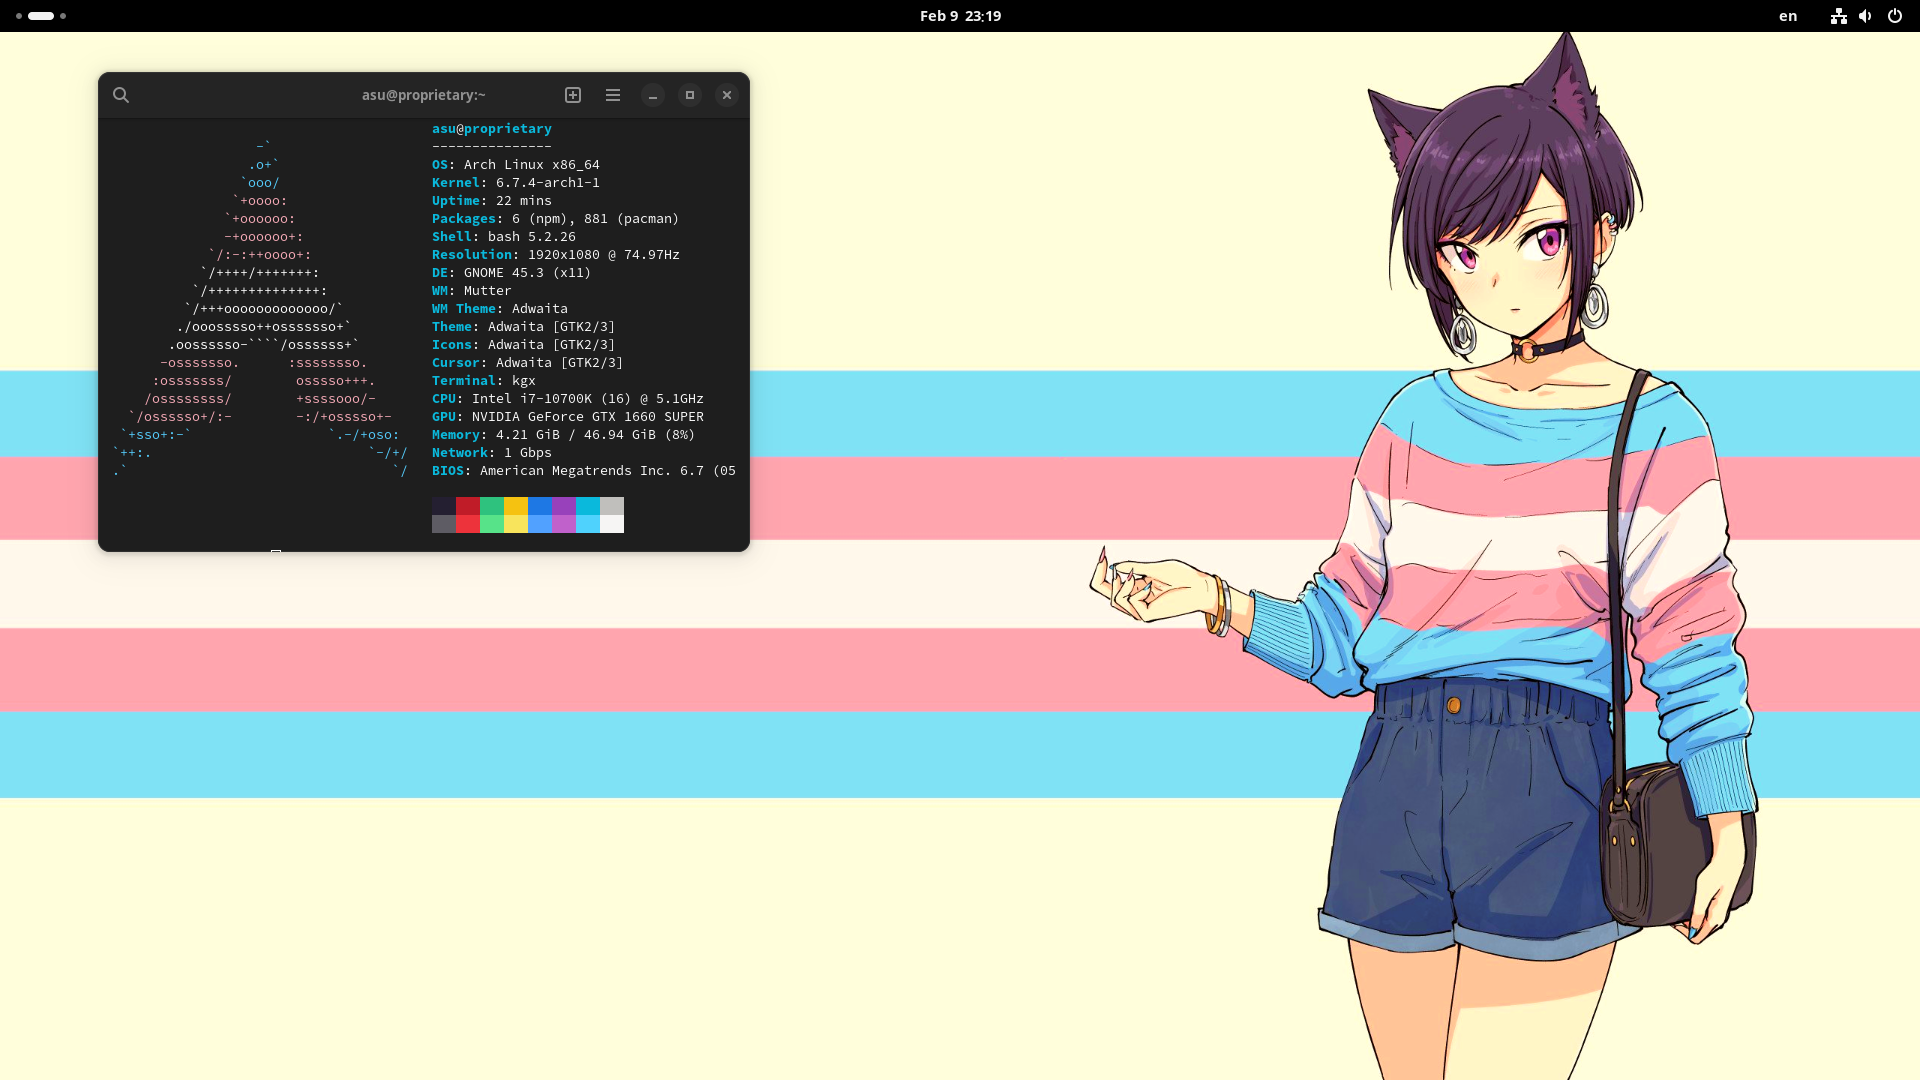1920x1080 pixels.
Task: Minimize the terminal window
Action: (x=653, y=95)
